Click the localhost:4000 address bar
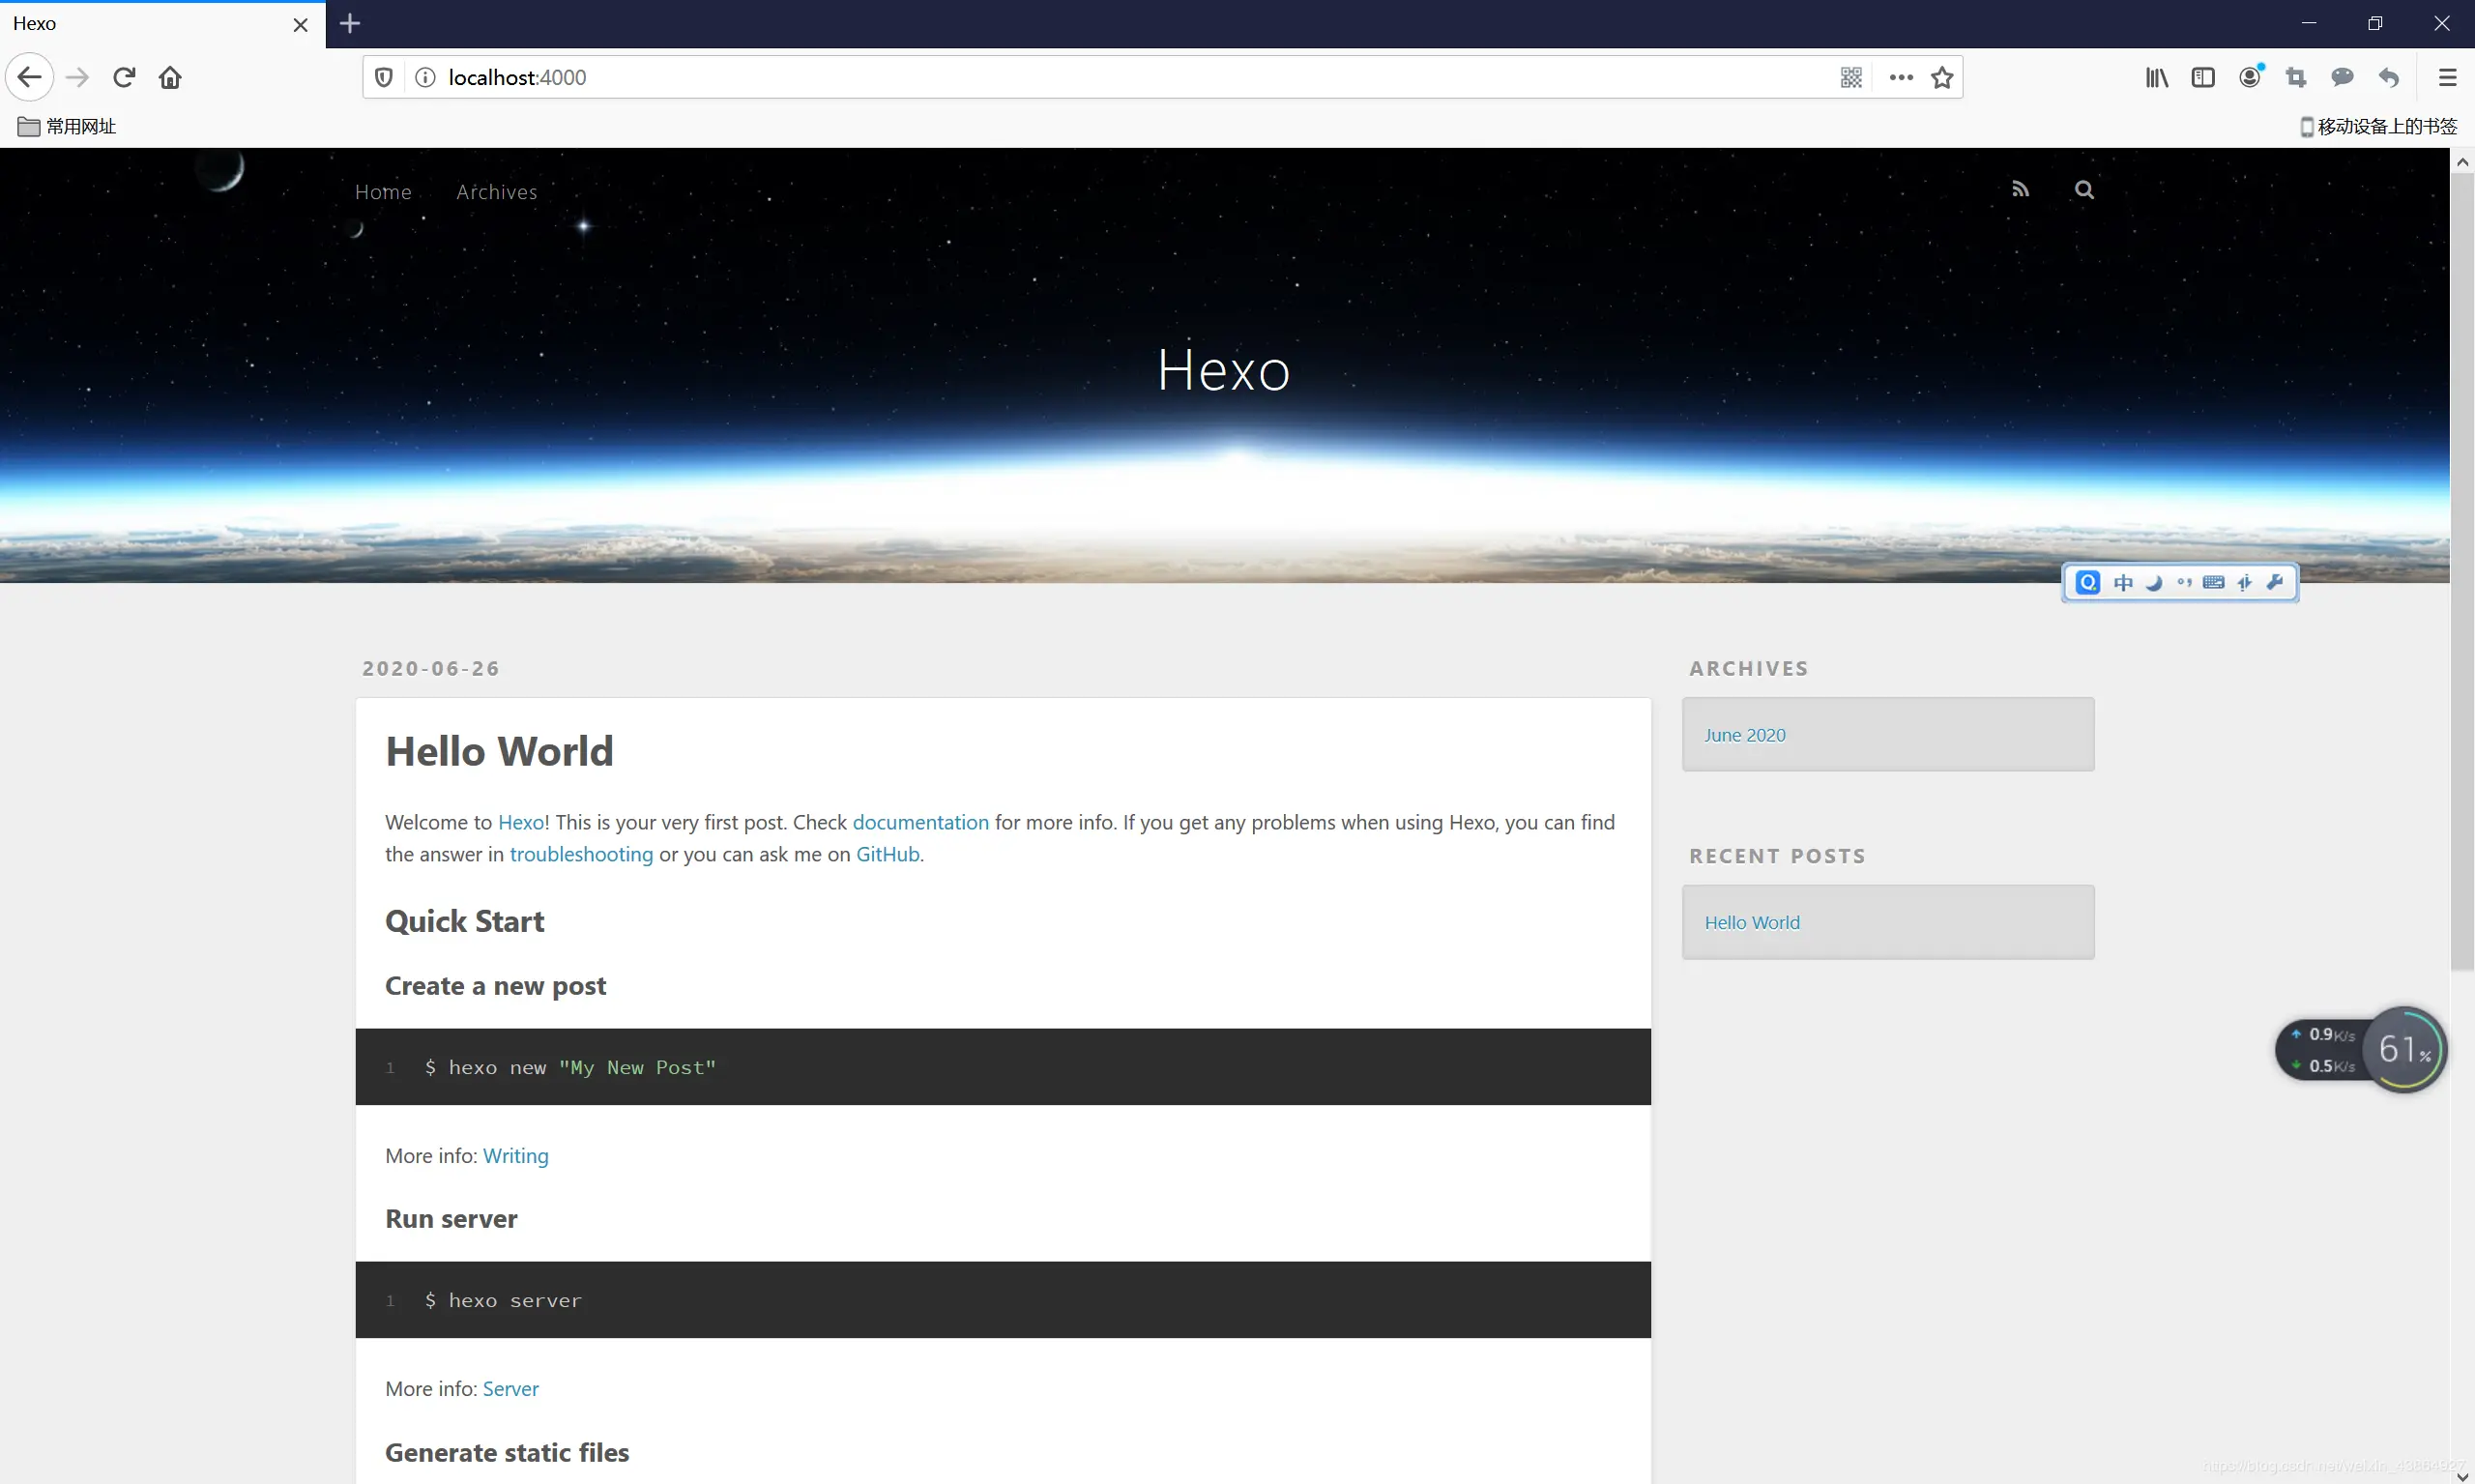The image size is (2475, 1484). tap(1100, 77)
